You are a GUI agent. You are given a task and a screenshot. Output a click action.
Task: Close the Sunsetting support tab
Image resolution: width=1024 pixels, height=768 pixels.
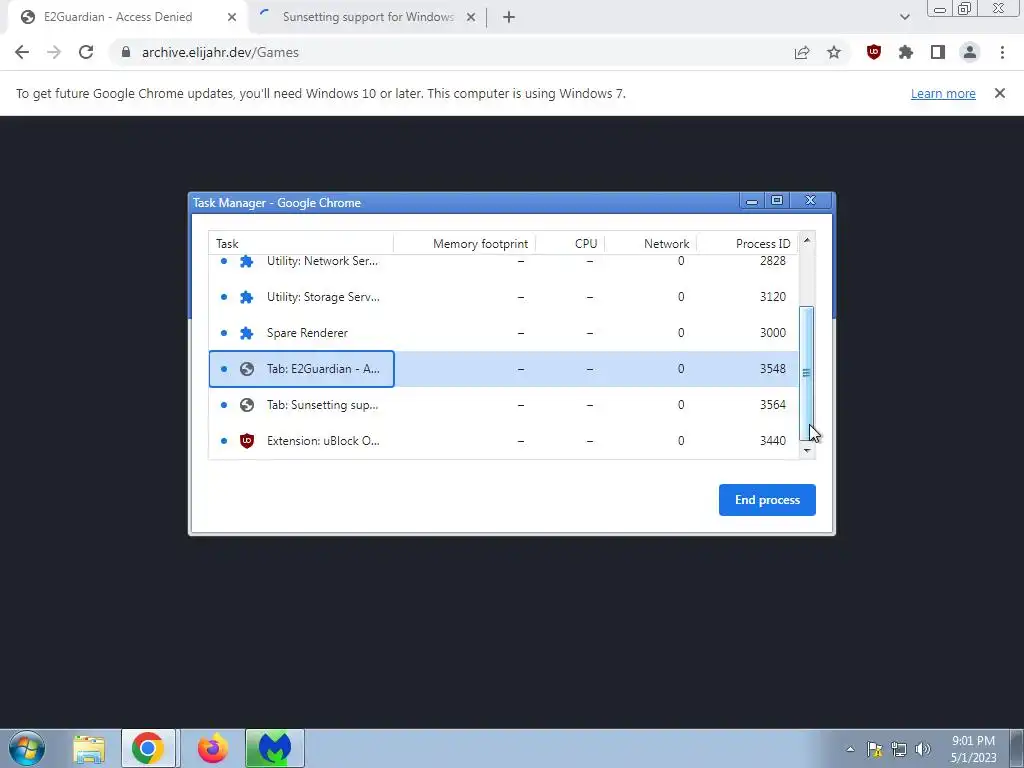click(x=470, y=17)
